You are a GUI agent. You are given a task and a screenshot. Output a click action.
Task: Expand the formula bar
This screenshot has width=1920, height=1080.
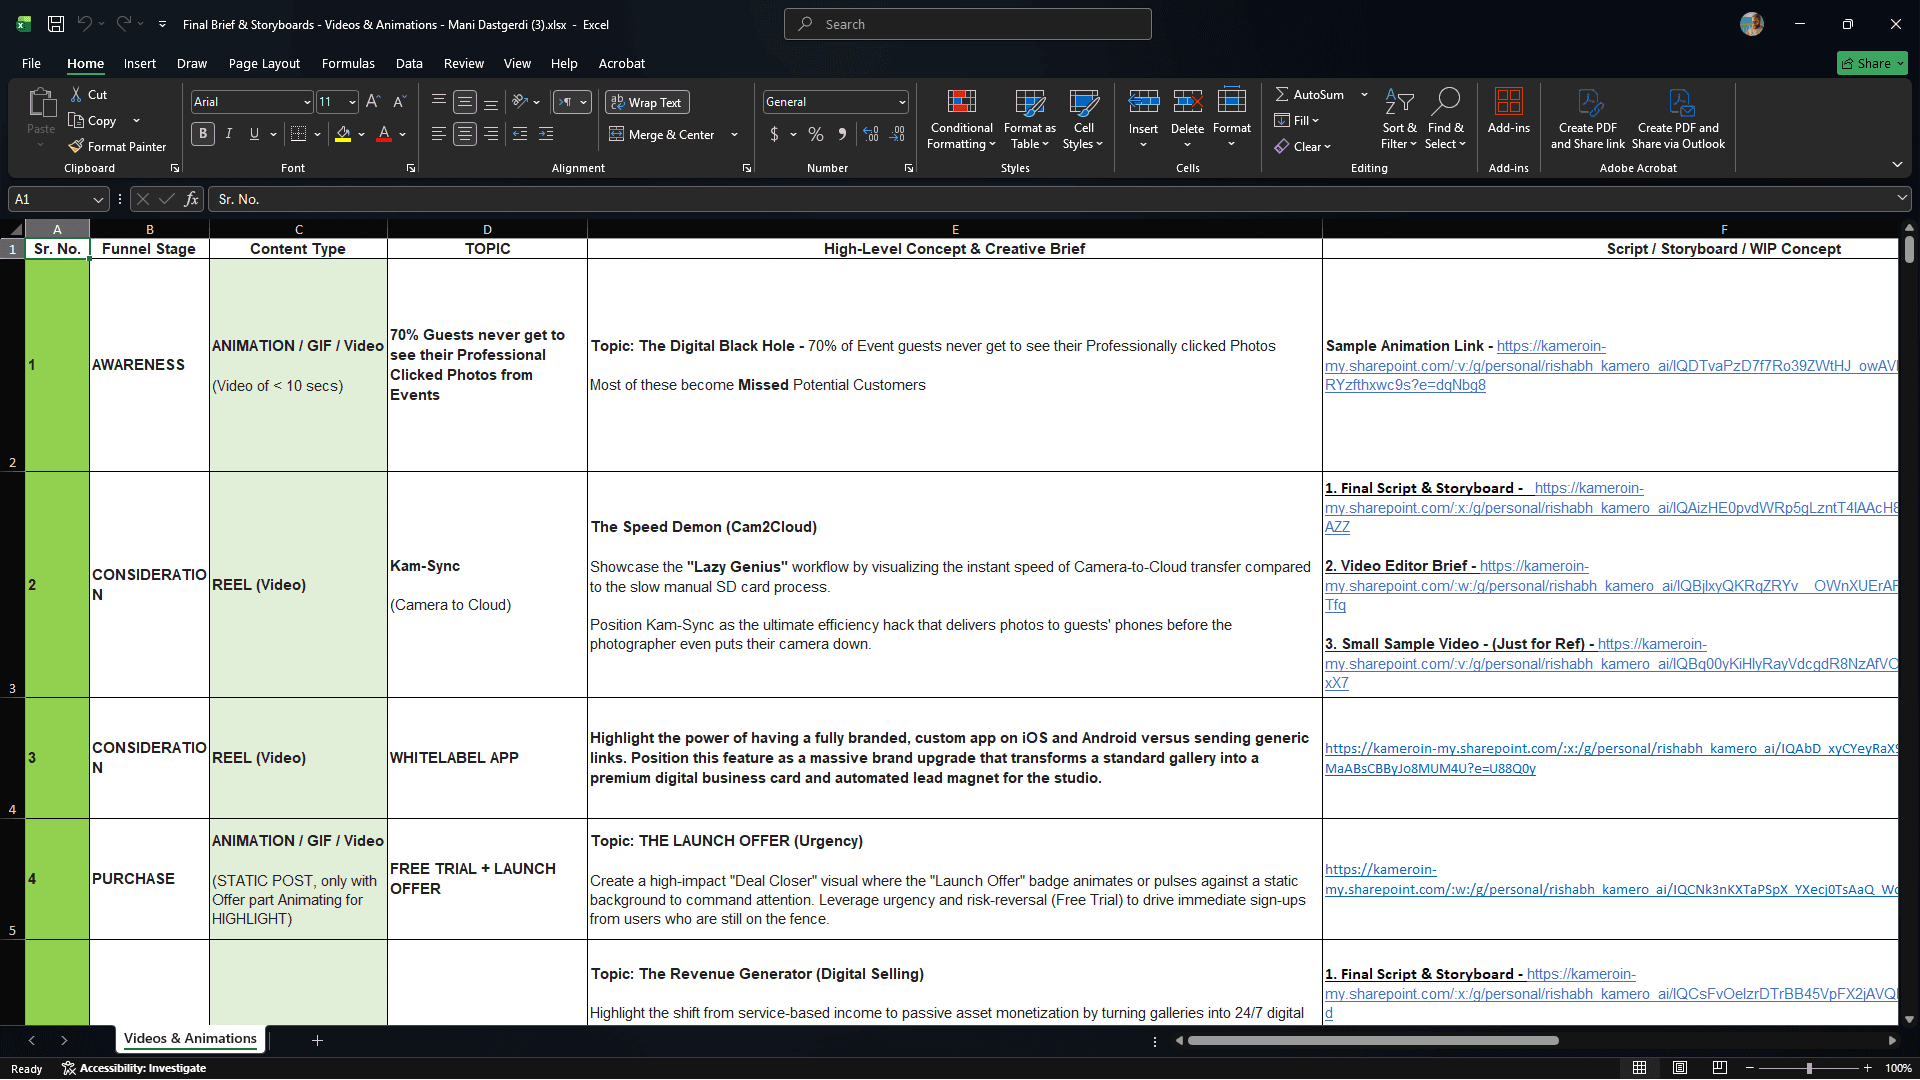[1901, 198]
